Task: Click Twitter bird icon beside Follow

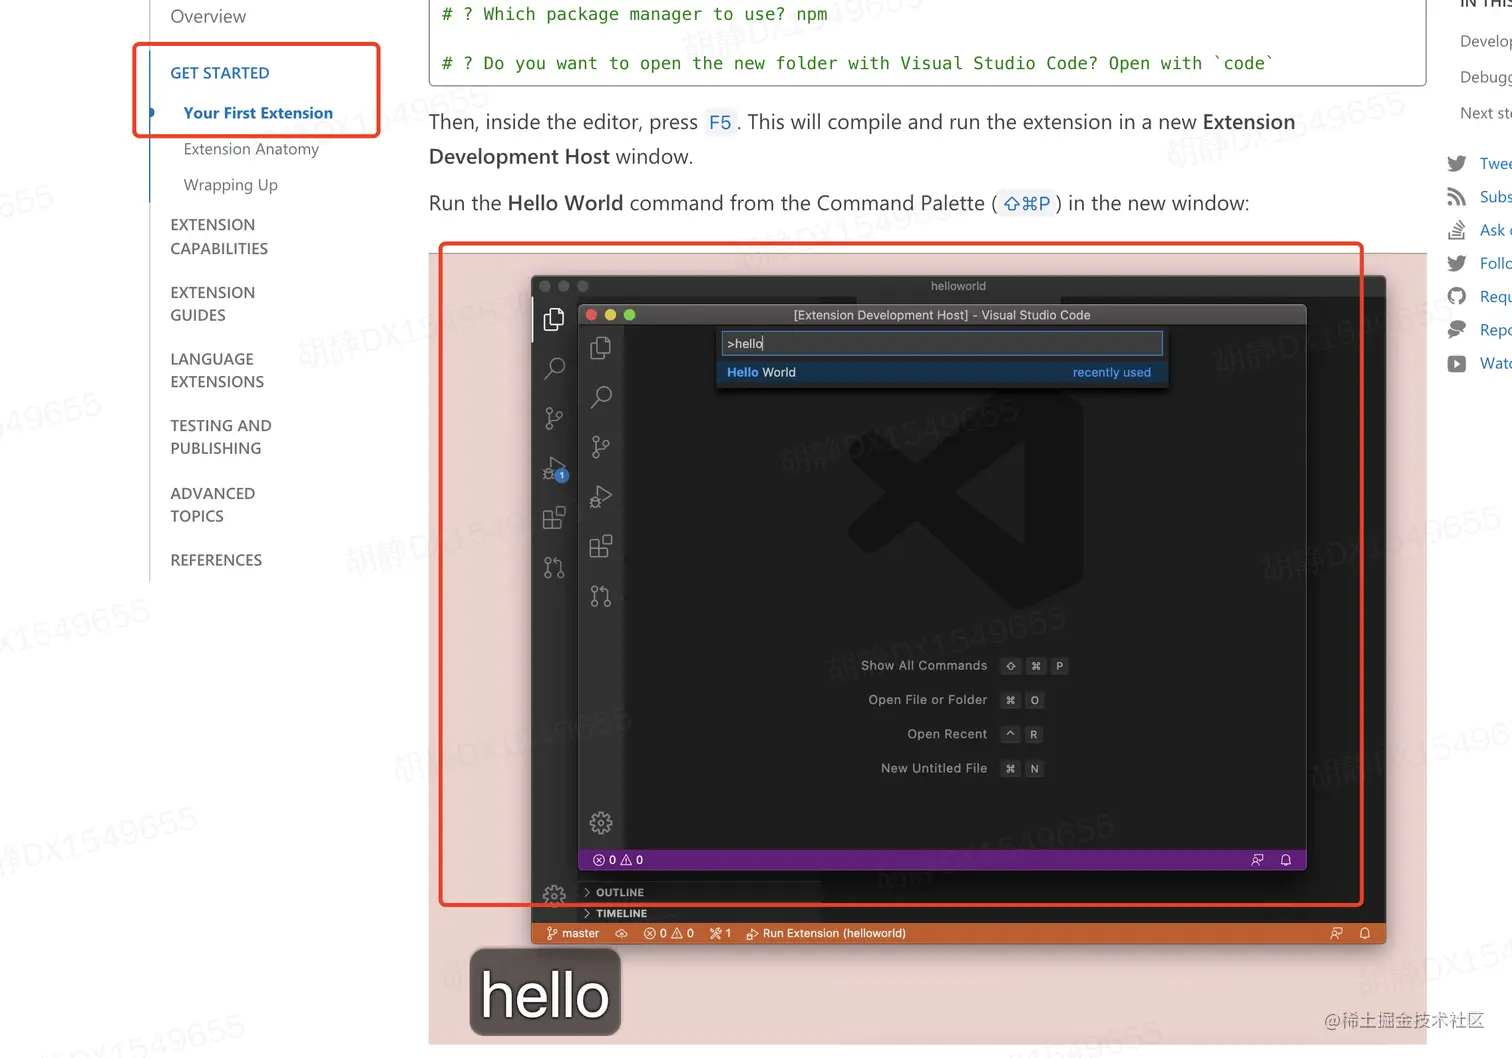Action: (1457, 263)
